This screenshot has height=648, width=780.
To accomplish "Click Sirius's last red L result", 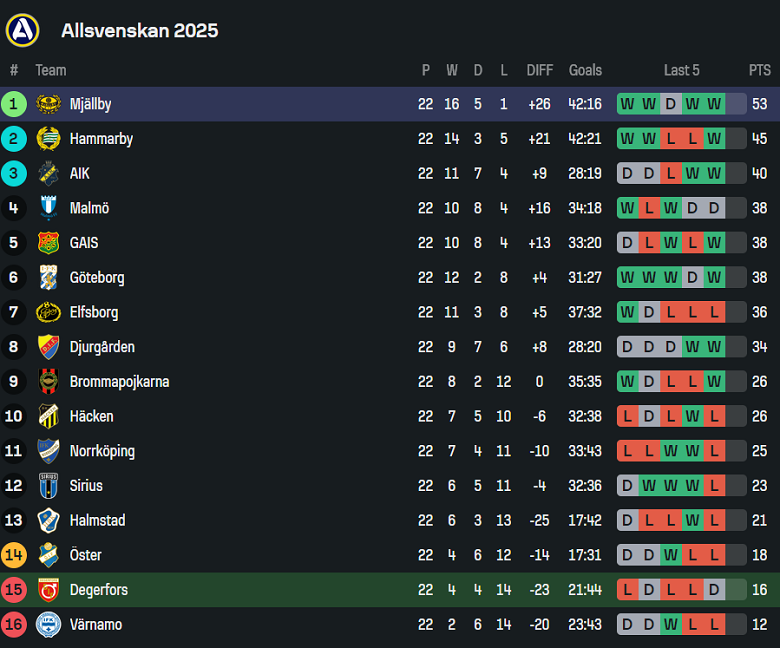I will click(714, 486).
